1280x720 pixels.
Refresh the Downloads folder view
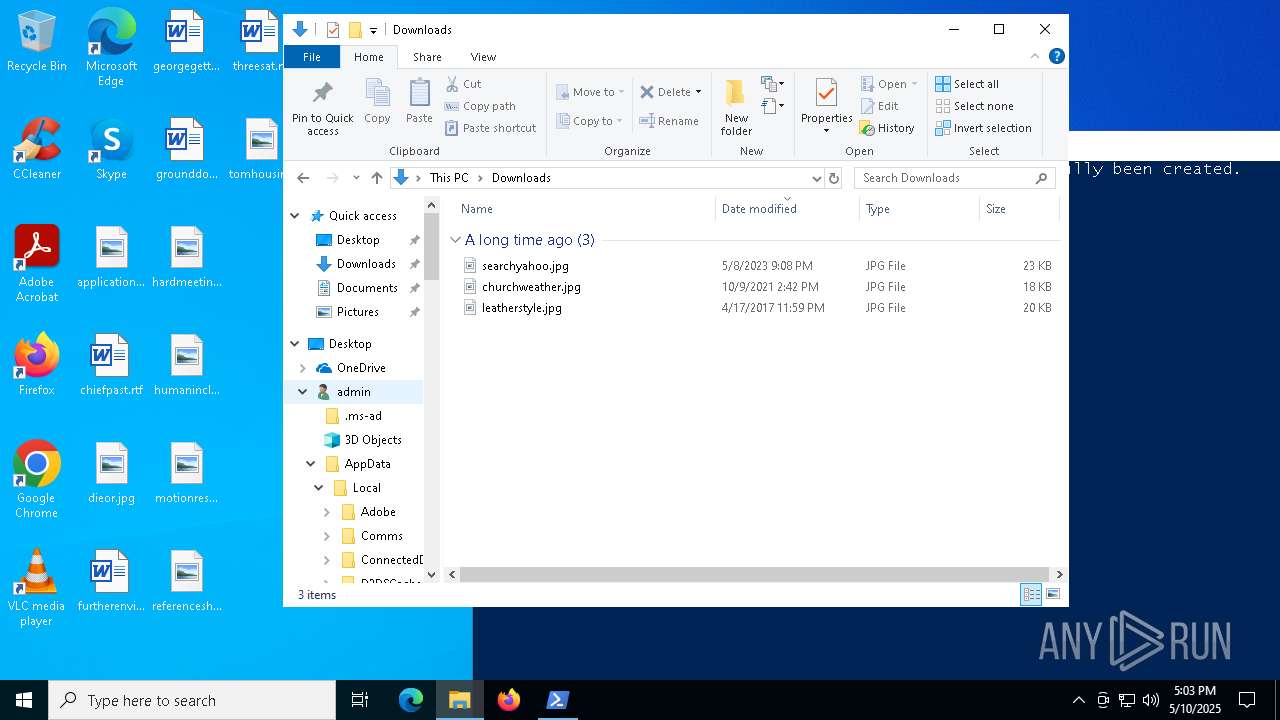834,178
